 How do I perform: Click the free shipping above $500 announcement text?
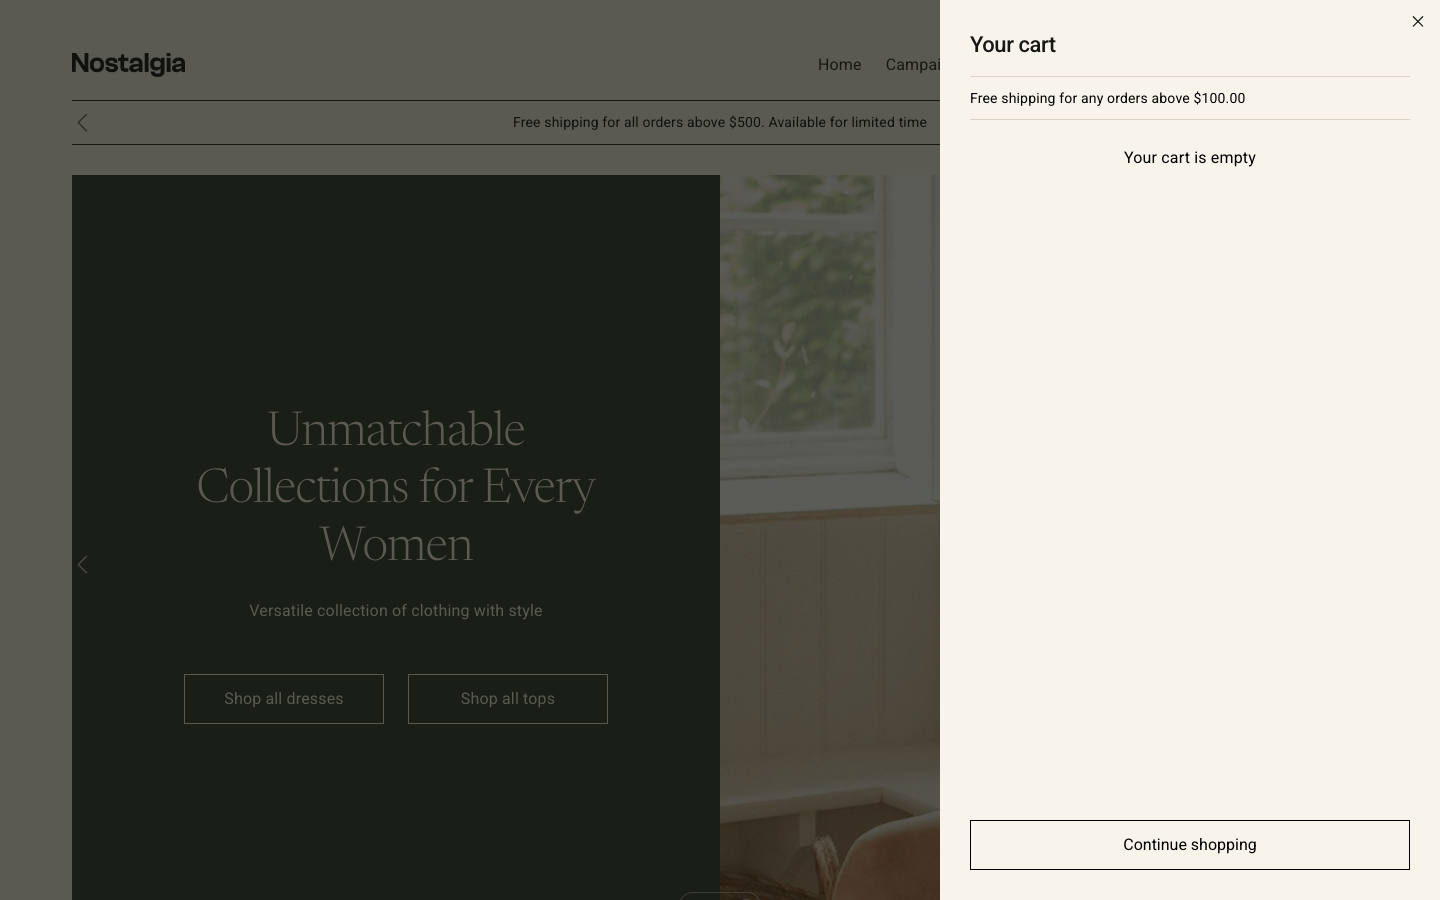(720, 123)
